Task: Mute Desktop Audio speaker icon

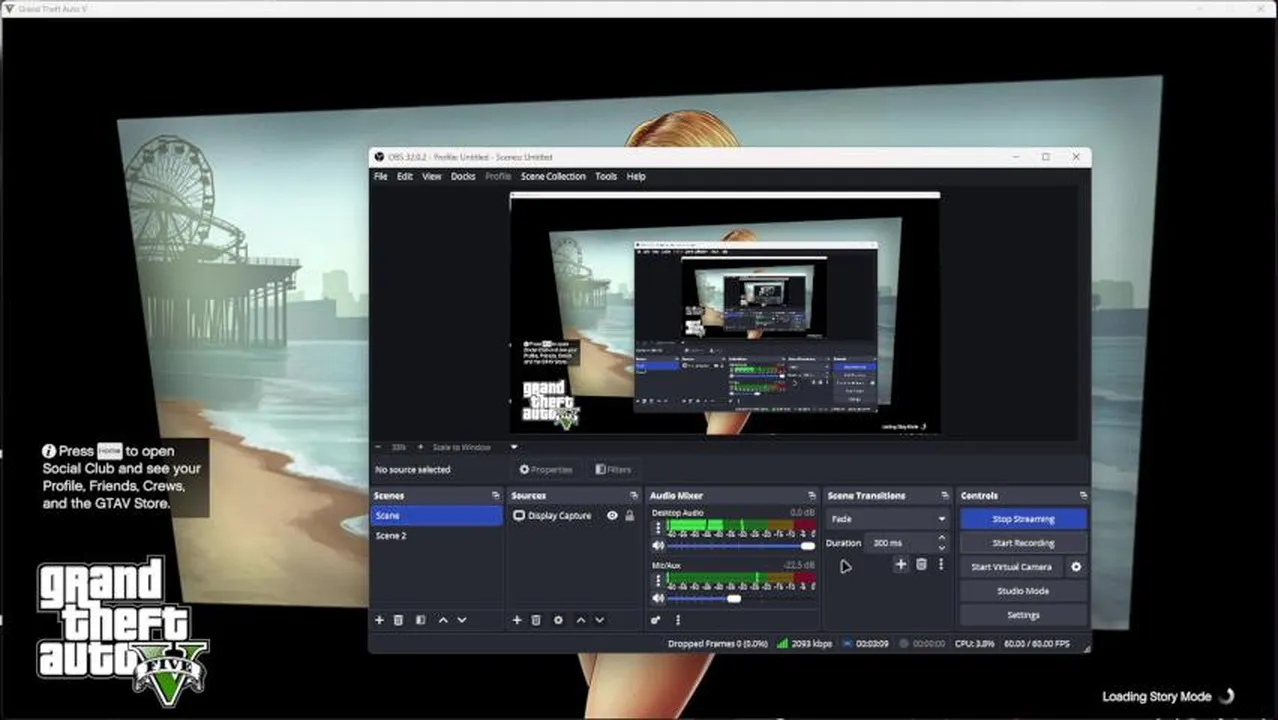Action: [658, 546]
